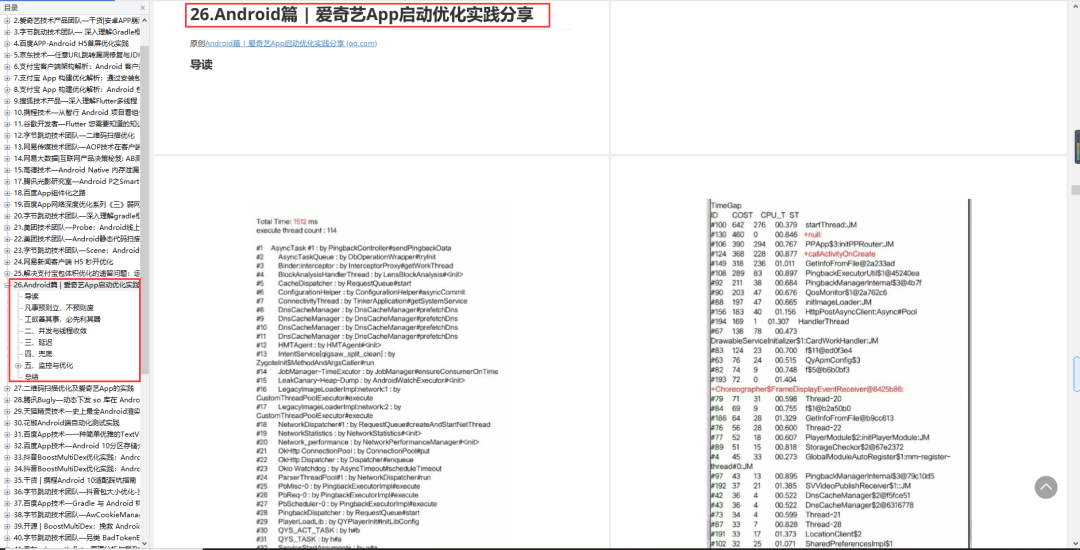Expand outline entry 27.二维码扫描优化及爱奇艺App的实践
The height and width of the screenshot is (550, 1080).
click(7, 388)
